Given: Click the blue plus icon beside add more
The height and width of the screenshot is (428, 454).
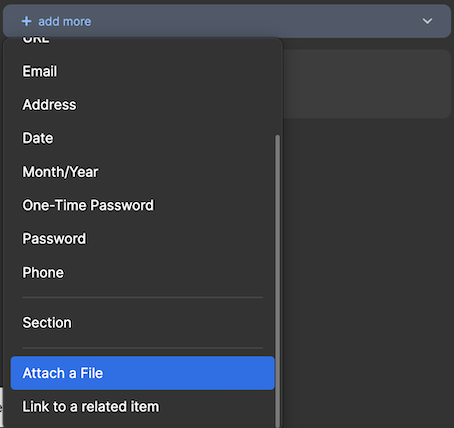Looking at the screenshot, I should click(x=26, y=21).
